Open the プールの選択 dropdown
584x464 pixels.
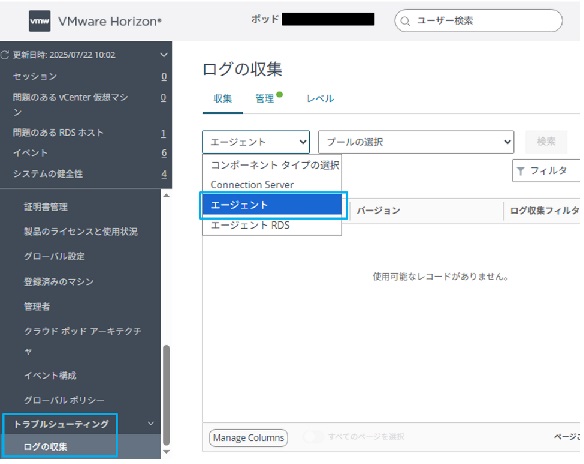point(416,142)
